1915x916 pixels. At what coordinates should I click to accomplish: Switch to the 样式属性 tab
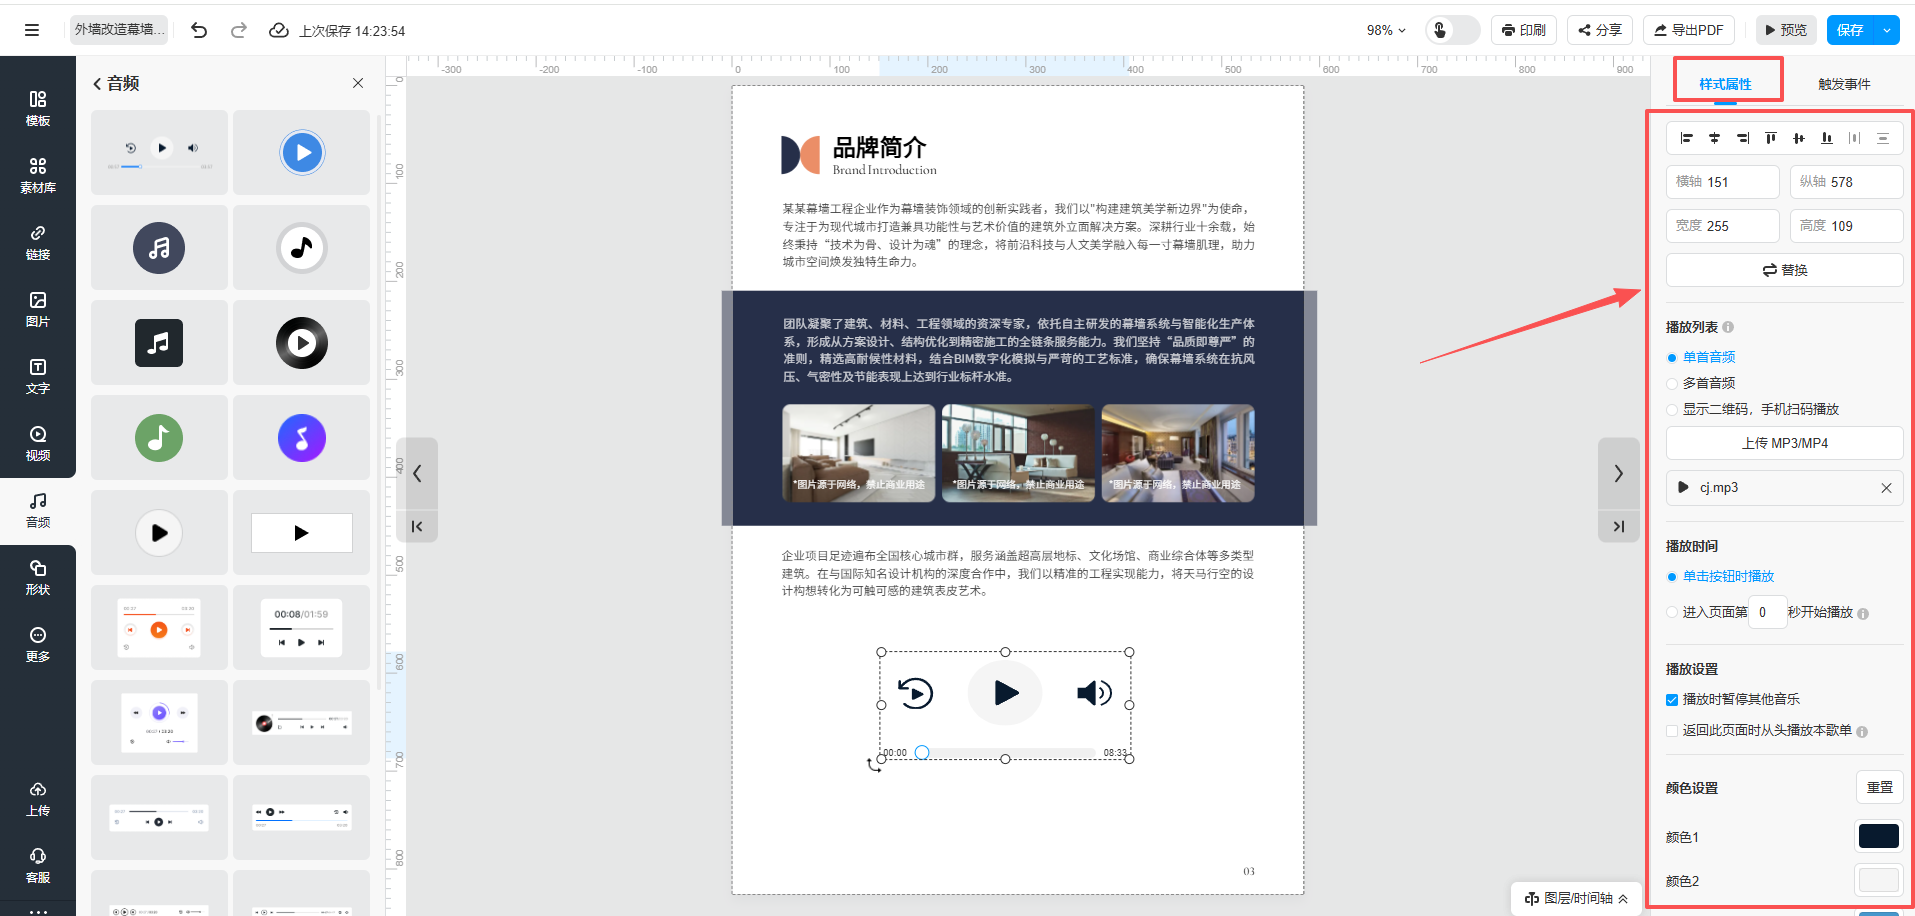coord(1725,84)
